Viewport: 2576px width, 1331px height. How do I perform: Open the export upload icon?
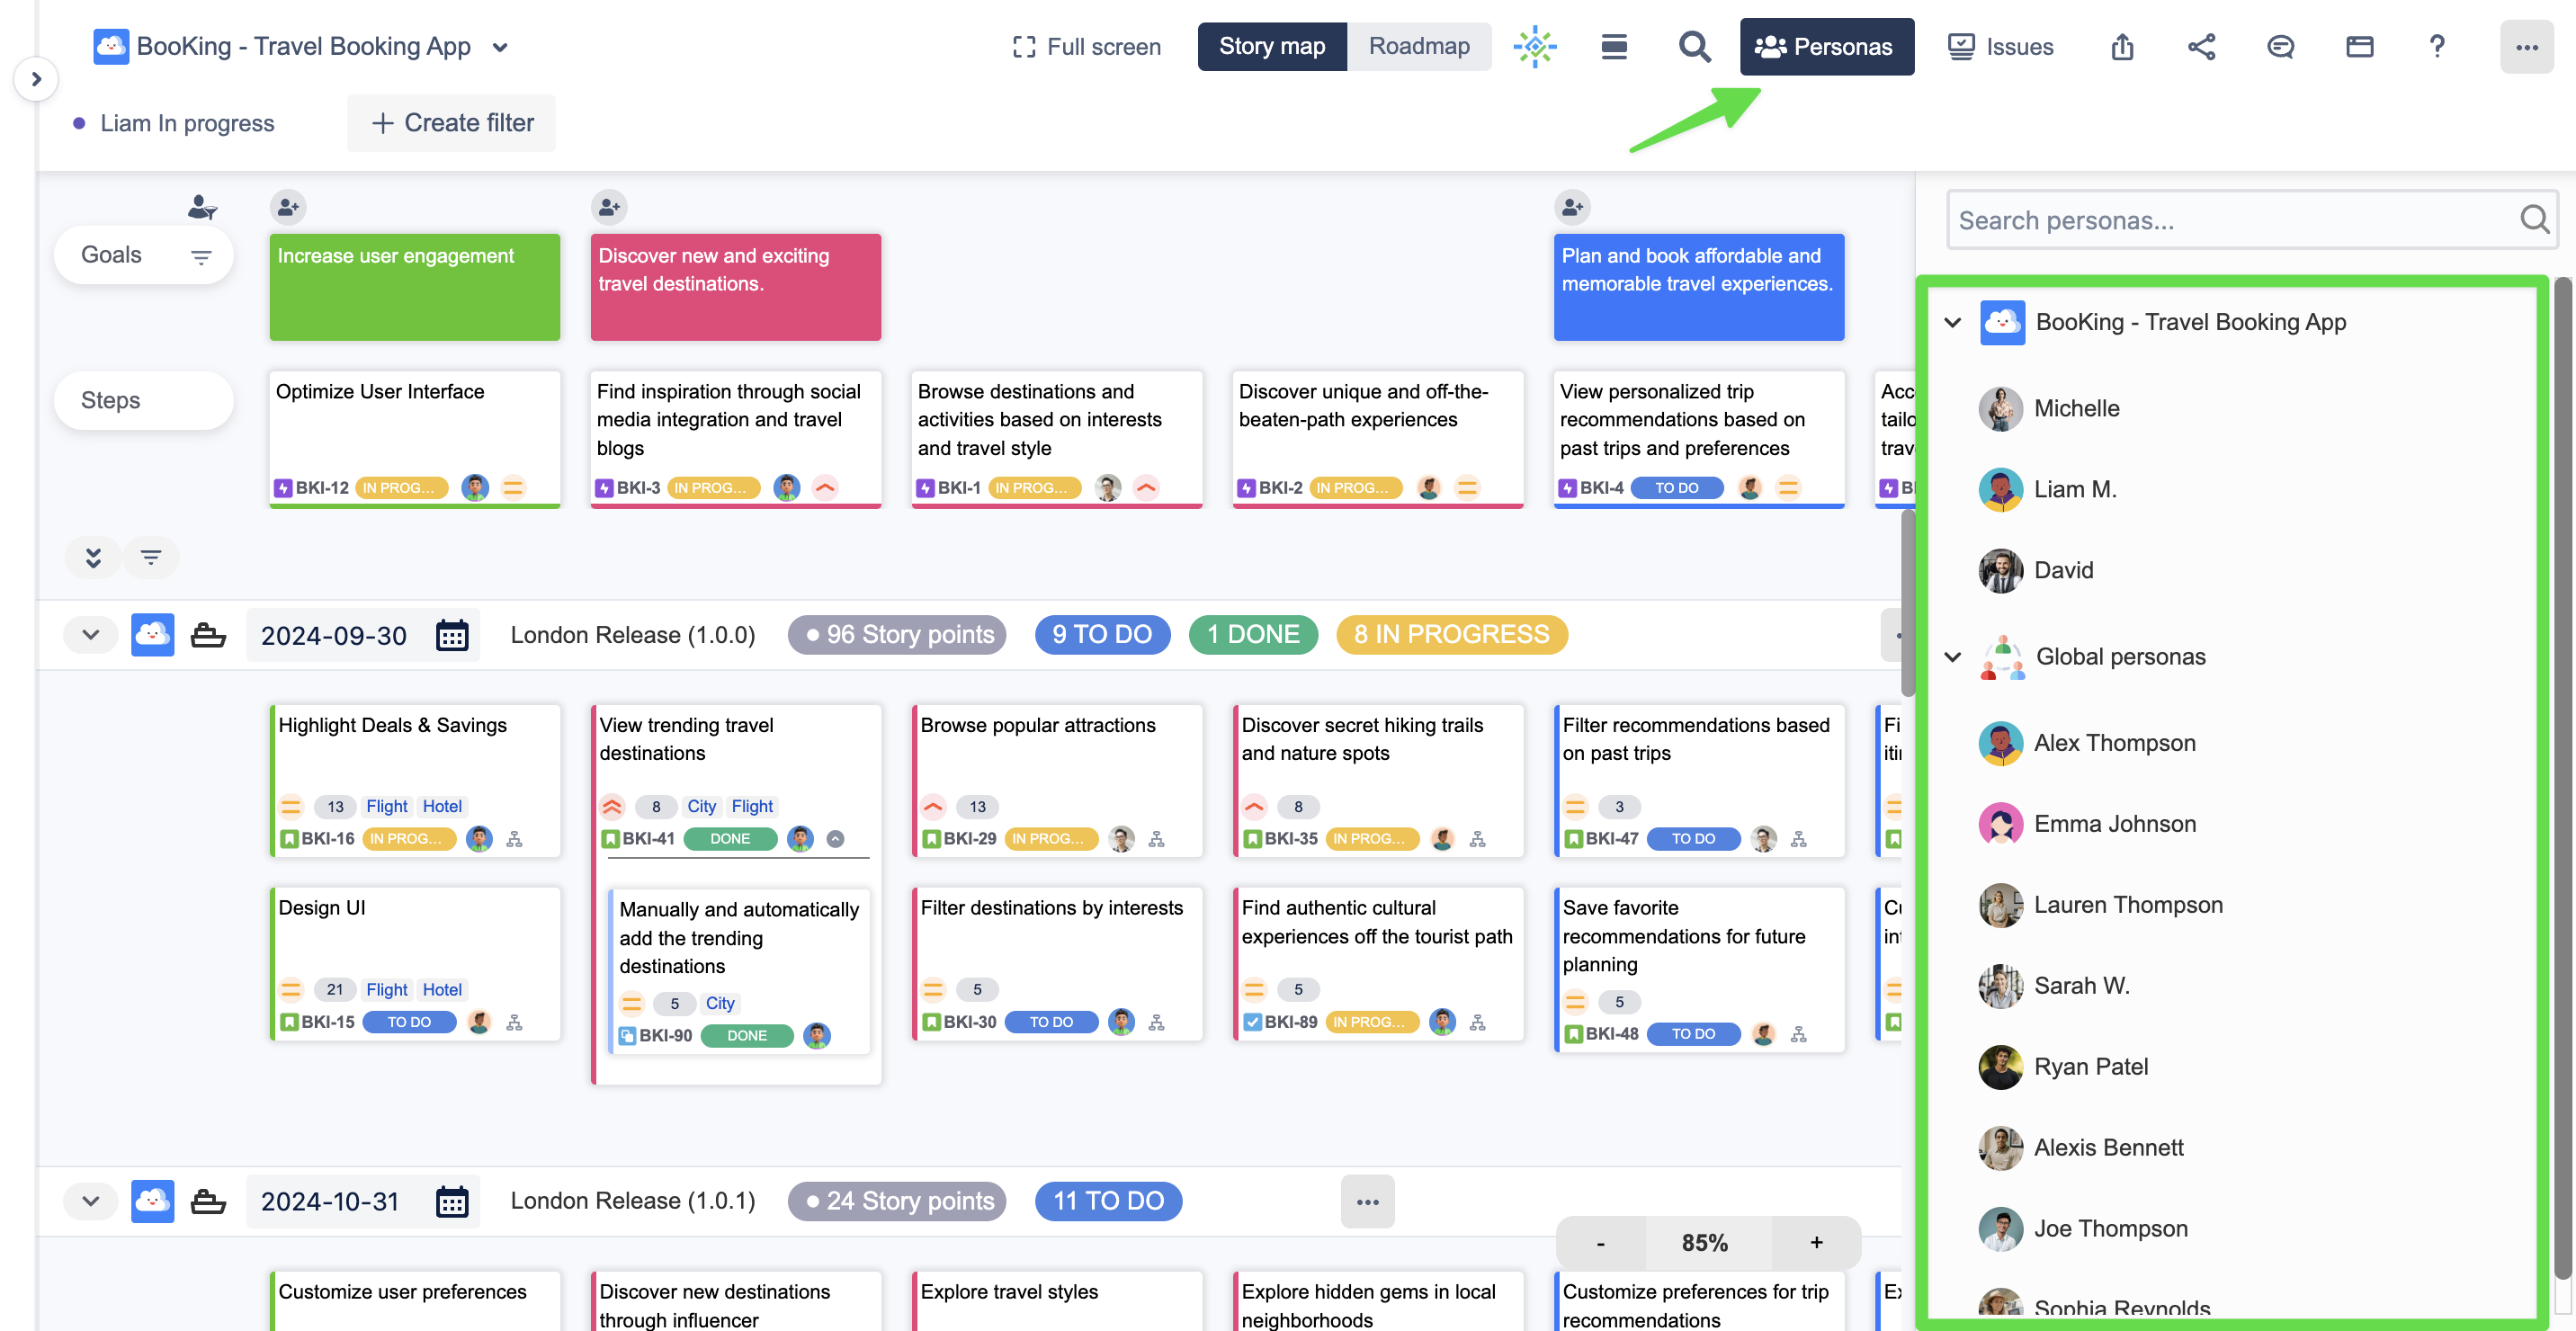(x=2122, y=47)
